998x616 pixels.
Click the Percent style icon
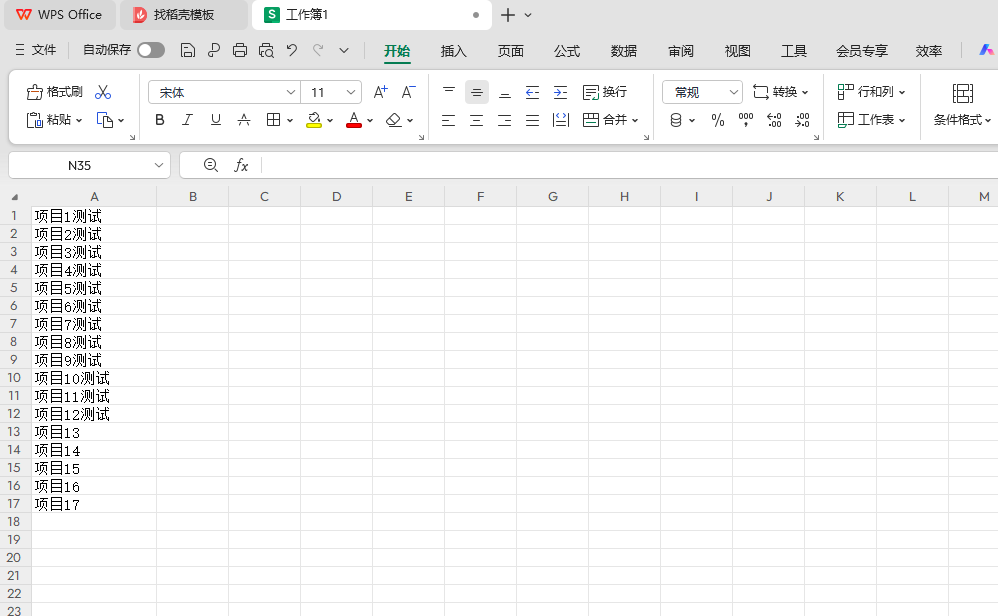716,120
